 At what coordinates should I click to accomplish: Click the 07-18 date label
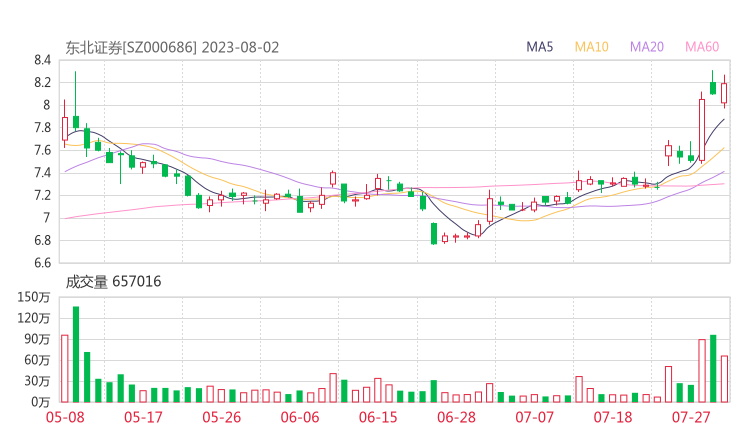[x=613, y=417]
